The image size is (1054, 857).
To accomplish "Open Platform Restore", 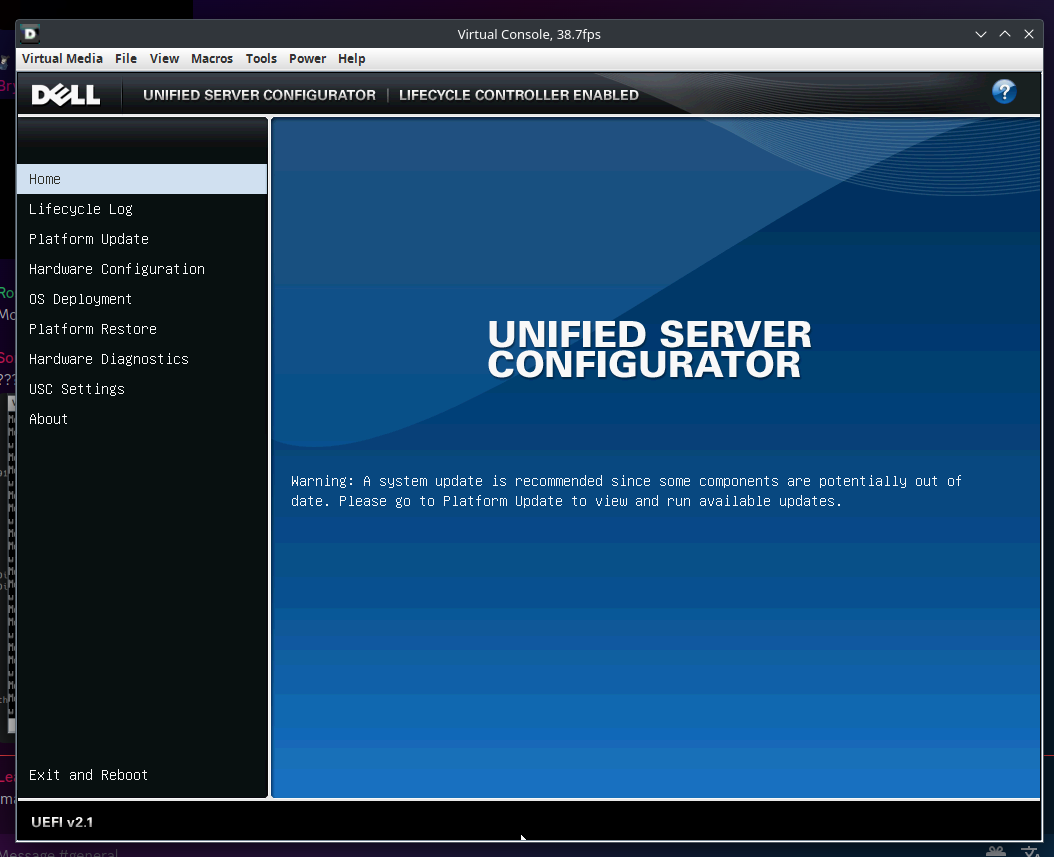I will coord(92,329).
